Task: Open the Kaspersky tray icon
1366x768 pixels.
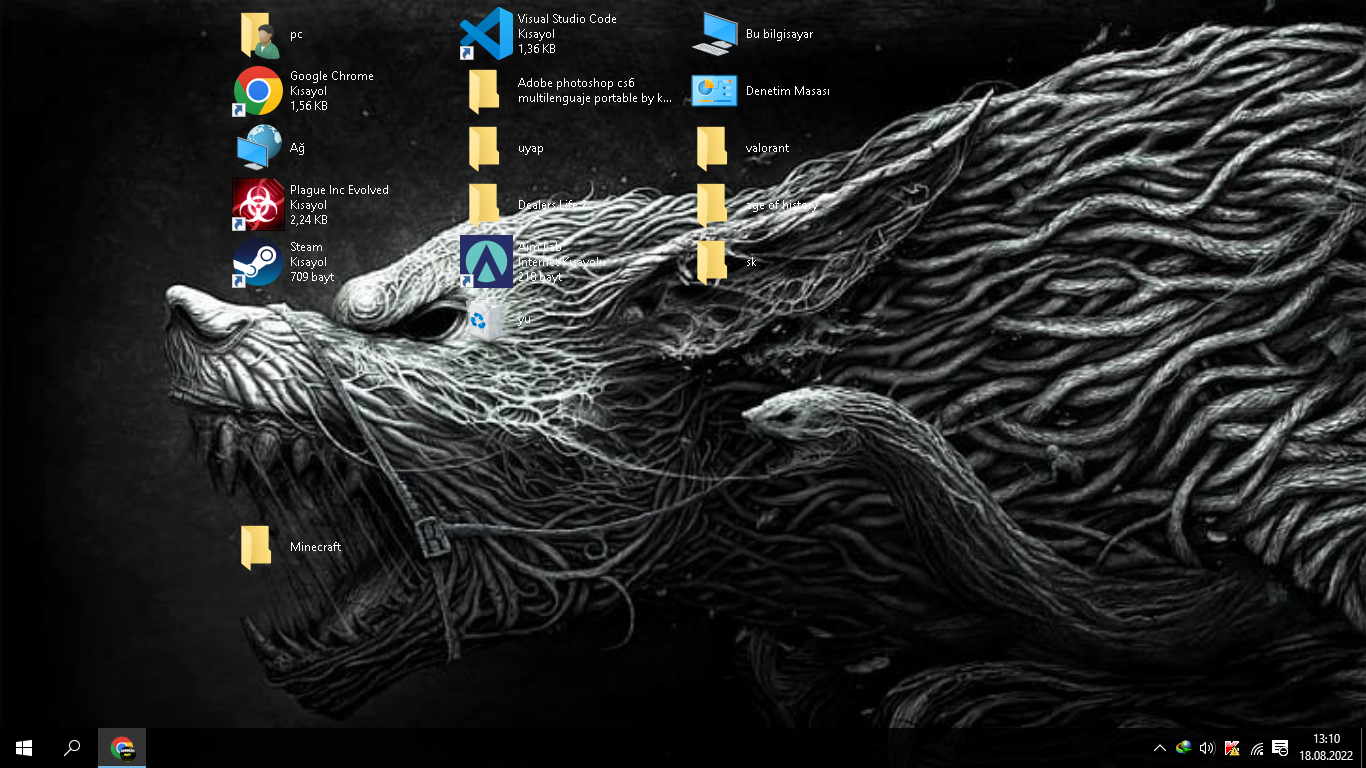Action: [x=1232, y=748]
